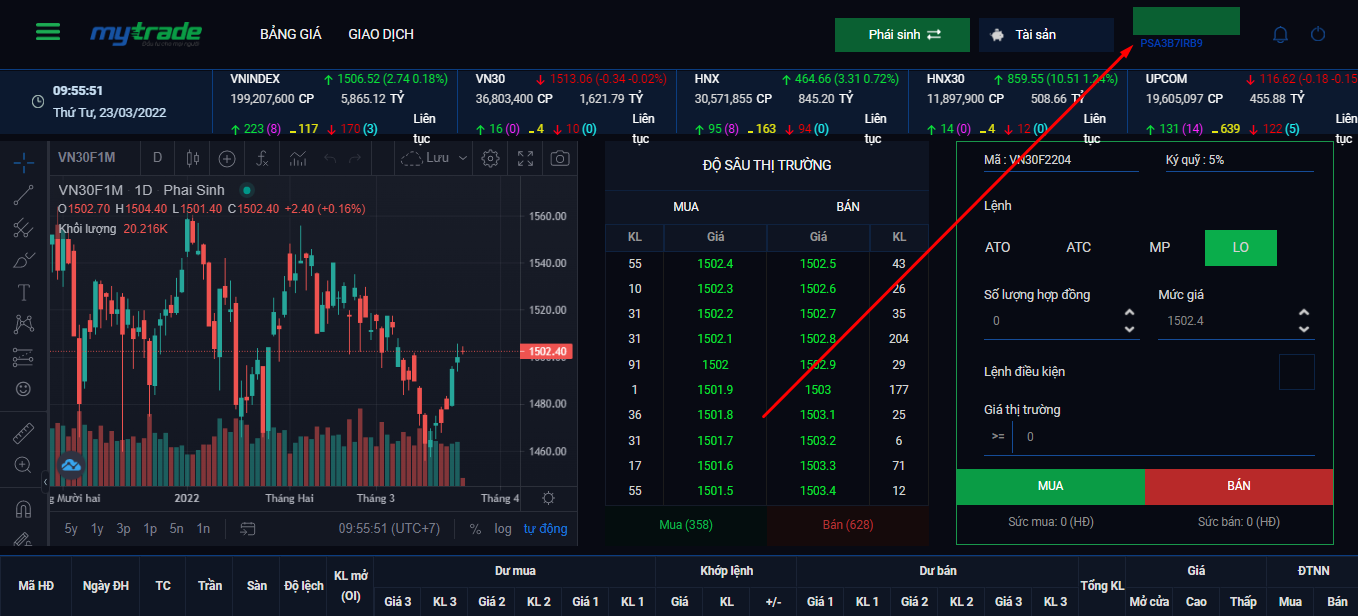Click the Số lượng hợp đồng field
The image size is (1358, 616).
(1050, 322)
